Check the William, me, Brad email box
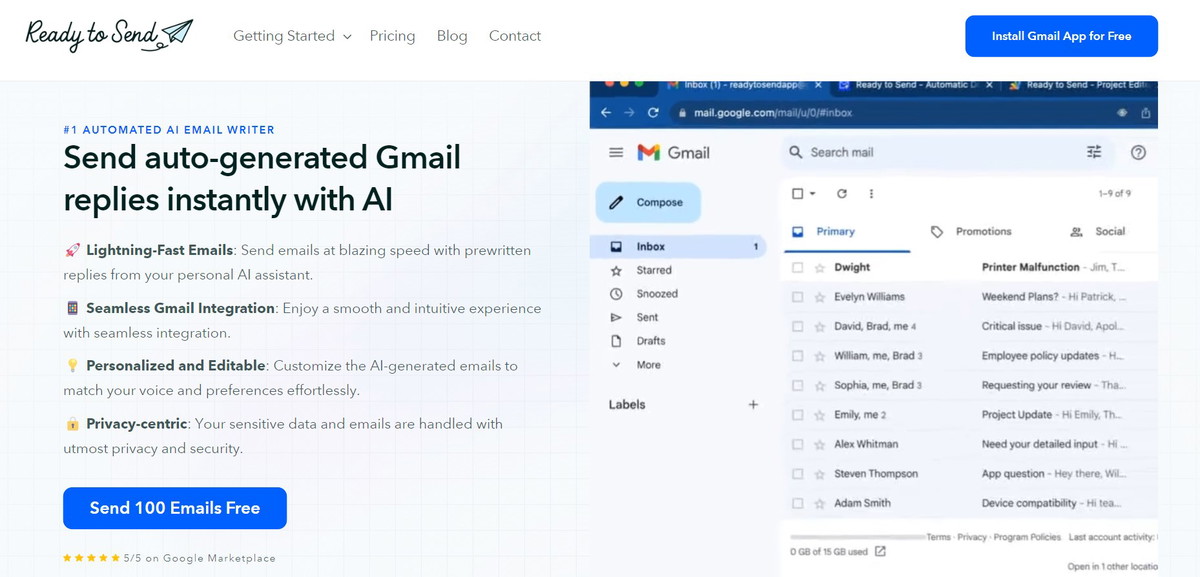The height and width of the screenshot is (577, 1200). pyautogui.click(x=797, y=356)
